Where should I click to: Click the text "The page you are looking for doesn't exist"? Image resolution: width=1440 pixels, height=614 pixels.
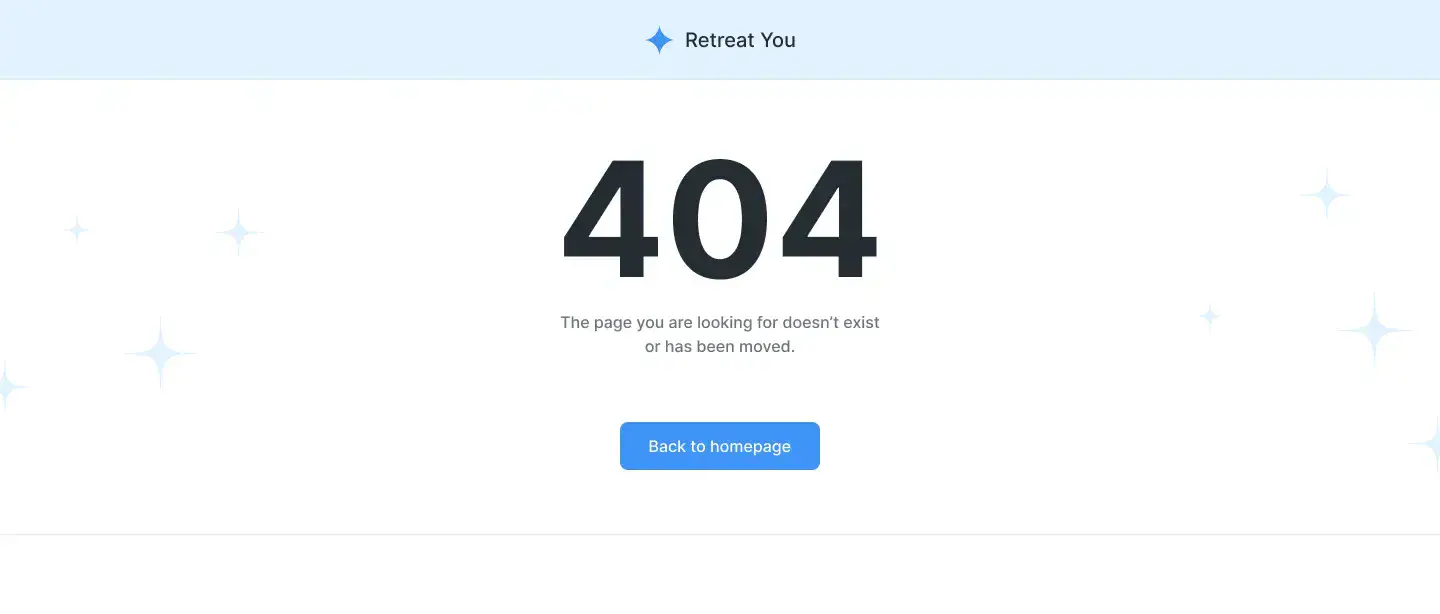point(720,322)
